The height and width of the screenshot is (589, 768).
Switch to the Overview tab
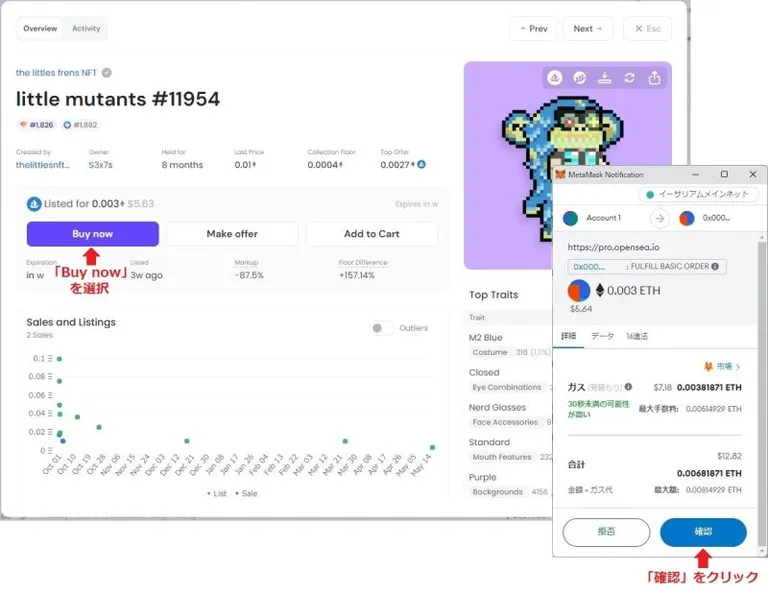point(40,29)
